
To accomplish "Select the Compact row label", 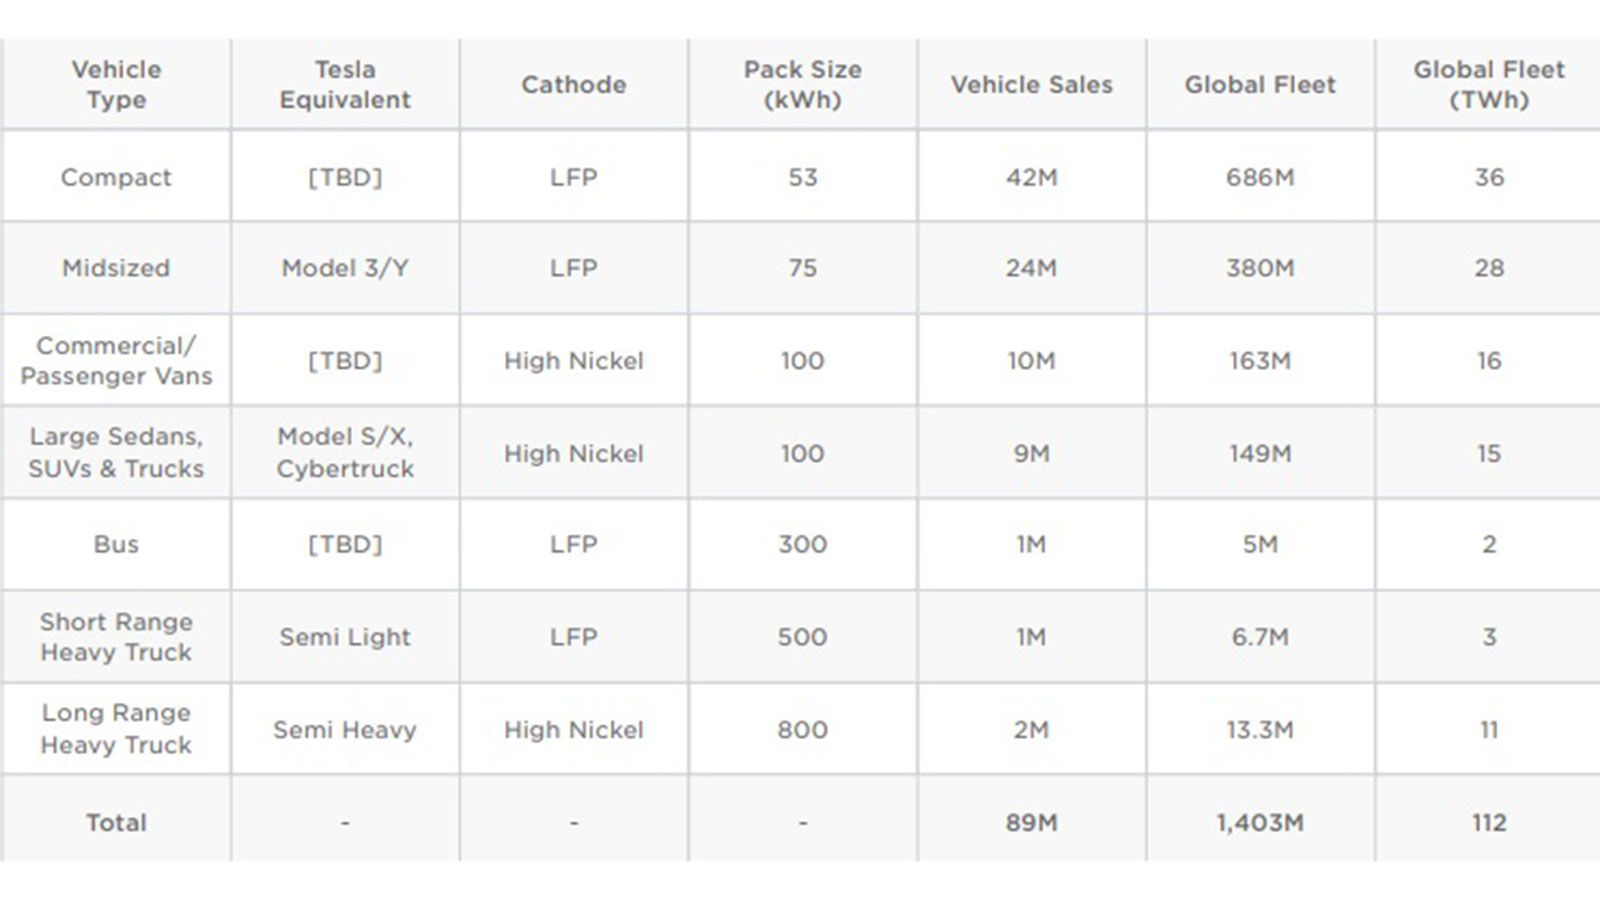I will click(116, 177).
